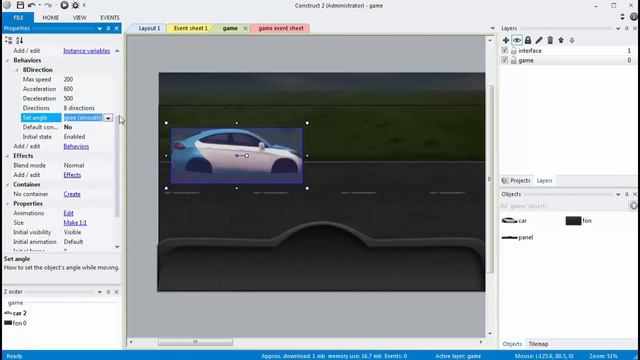
Task: Toggle the interface layer checkbox
Action: click(505, 51)
